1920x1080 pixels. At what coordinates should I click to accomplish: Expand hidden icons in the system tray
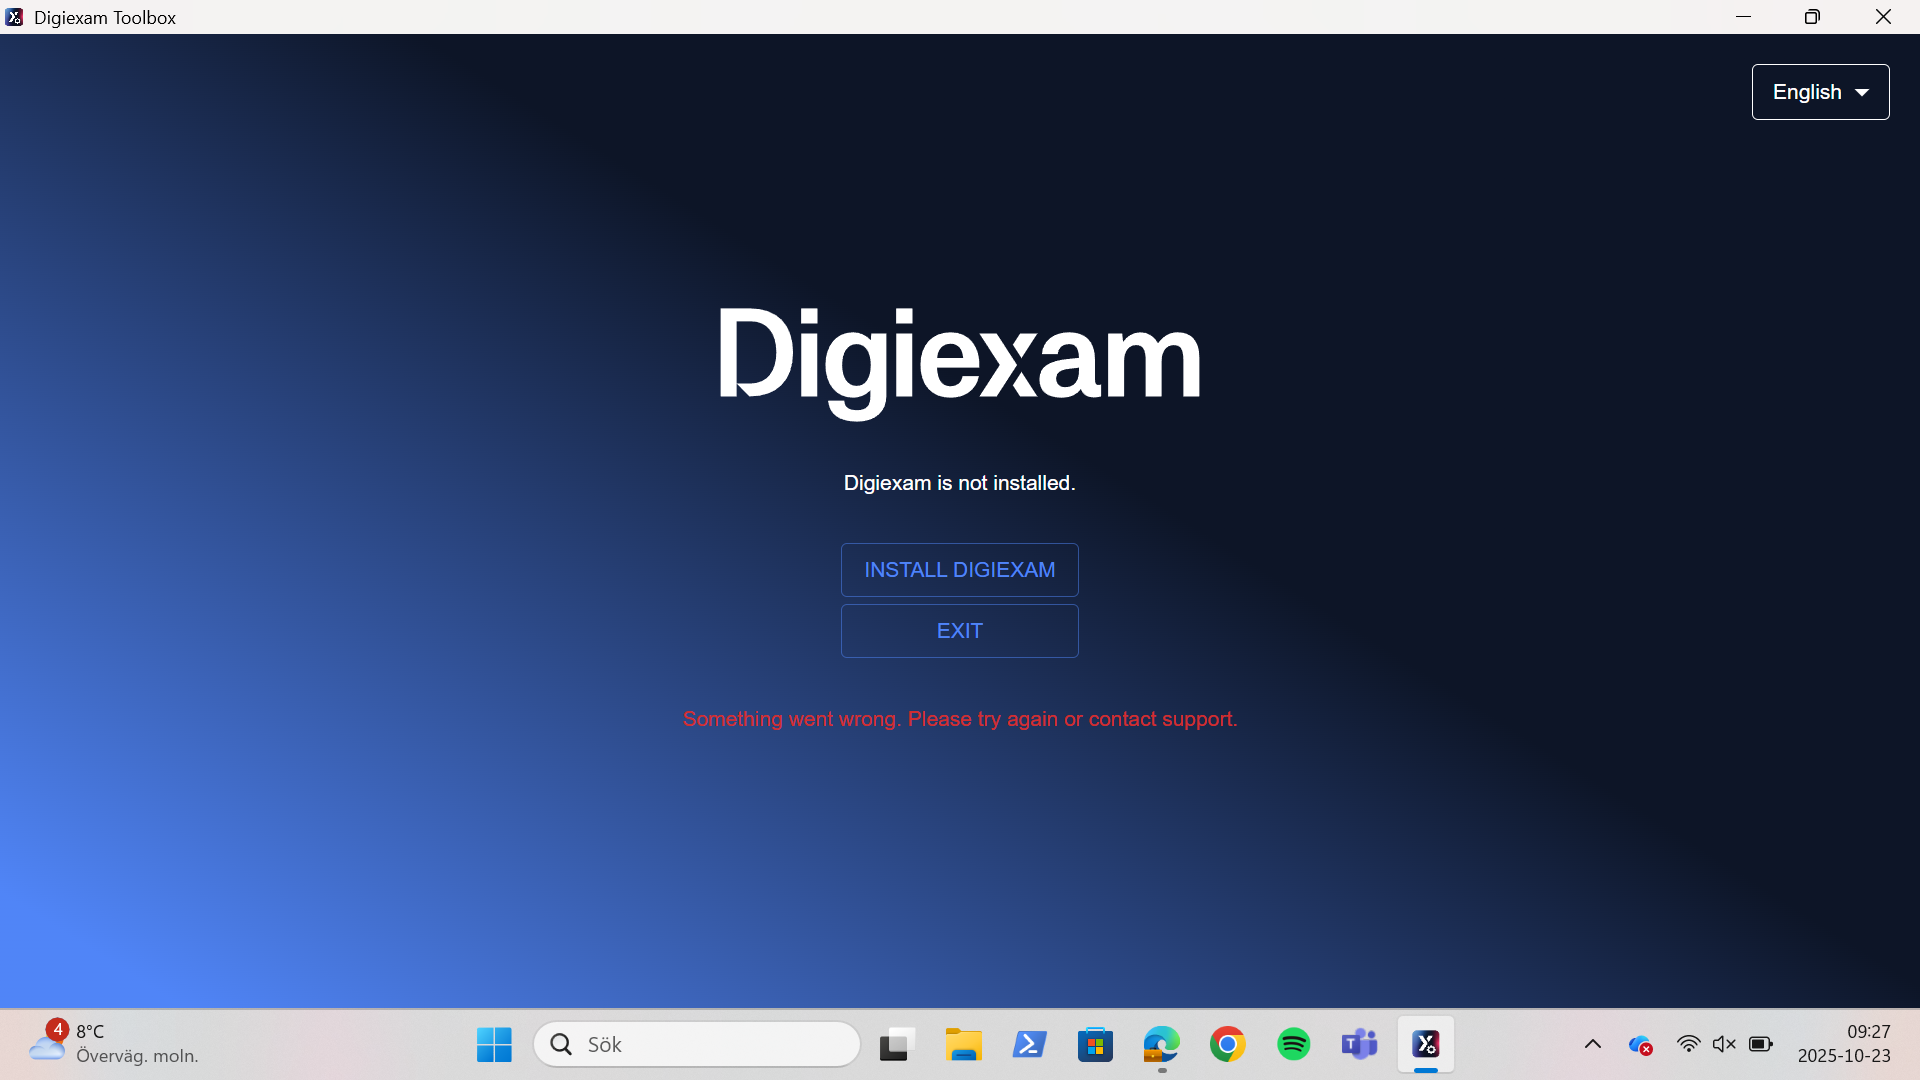click(1592, 1043)
